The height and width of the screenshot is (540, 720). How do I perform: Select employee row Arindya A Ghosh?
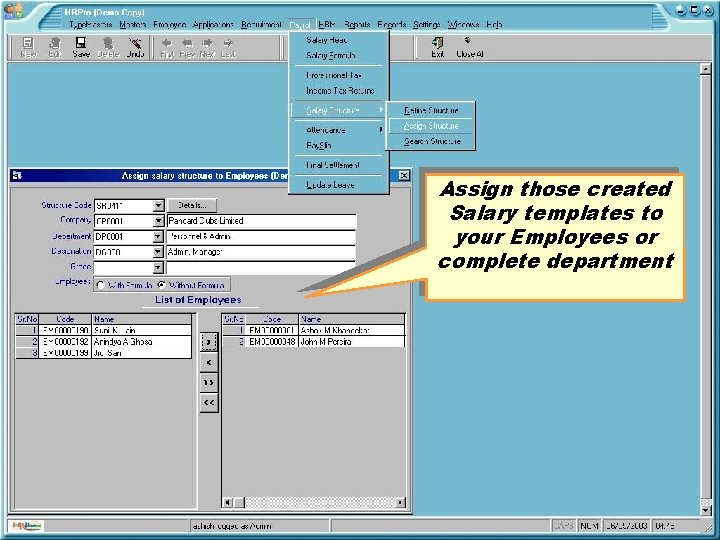coord(104,342)
